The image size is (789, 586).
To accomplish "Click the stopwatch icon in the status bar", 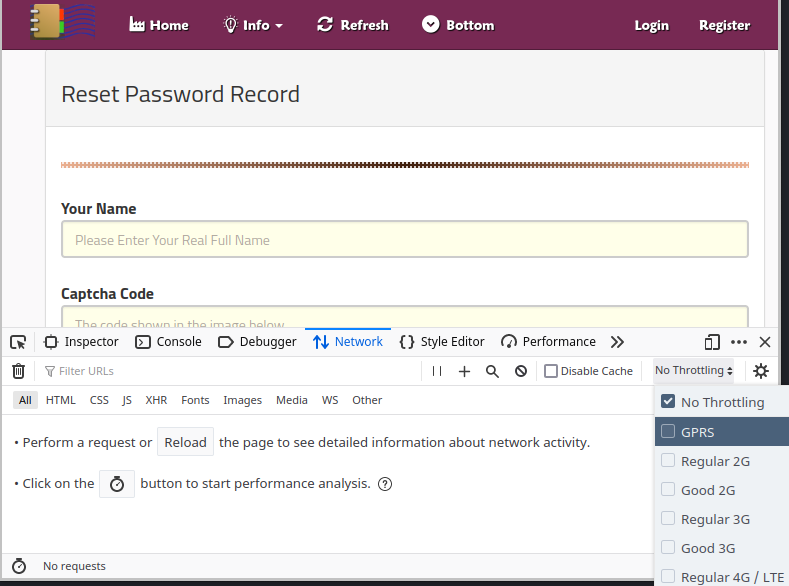I will 19,566.
